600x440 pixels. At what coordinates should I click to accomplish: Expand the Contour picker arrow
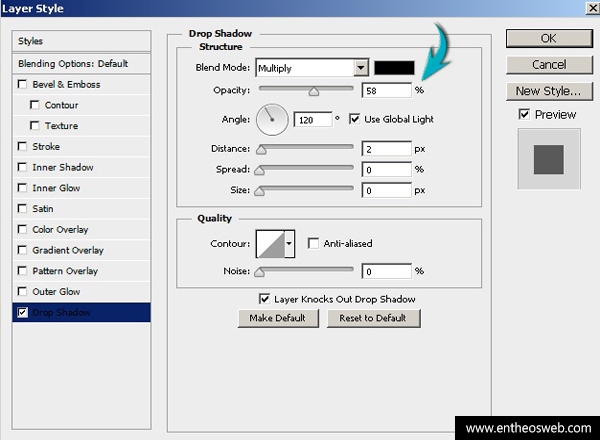[x=290, y=243]
